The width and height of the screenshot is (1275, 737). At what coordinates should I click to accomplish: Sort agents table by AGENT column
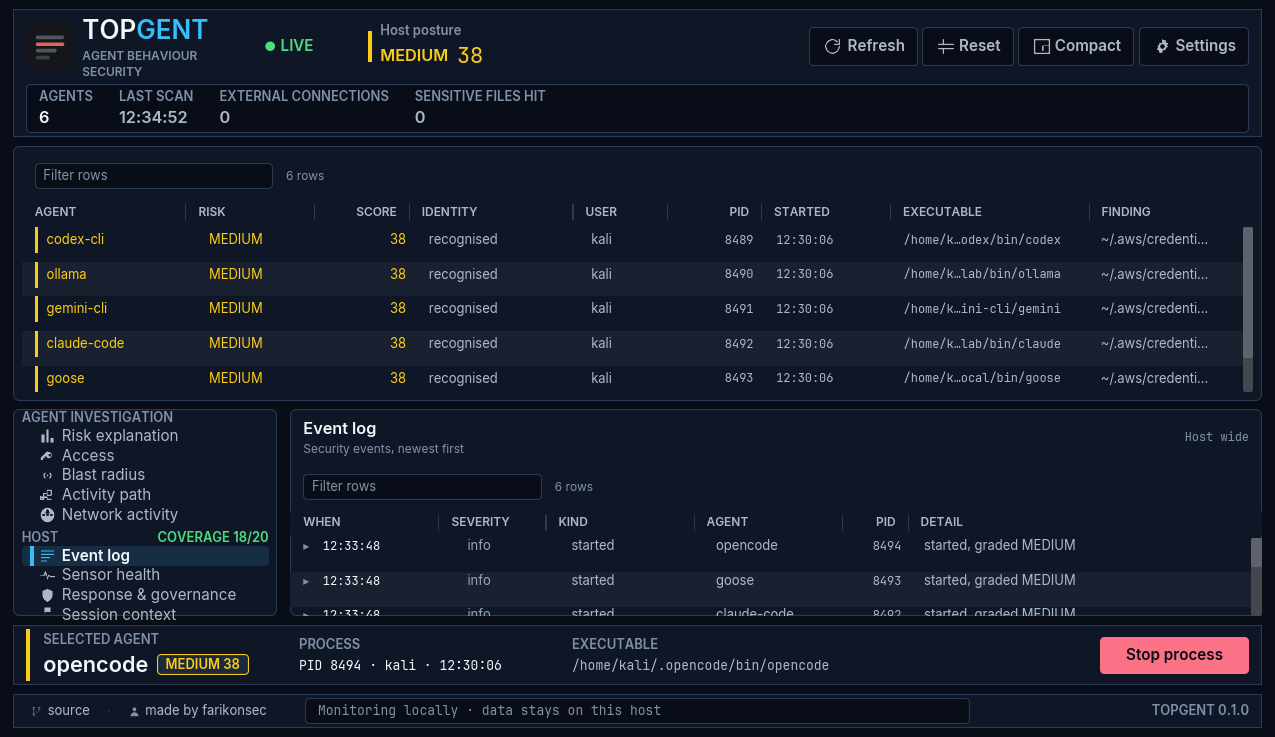[x=55, y=212]
